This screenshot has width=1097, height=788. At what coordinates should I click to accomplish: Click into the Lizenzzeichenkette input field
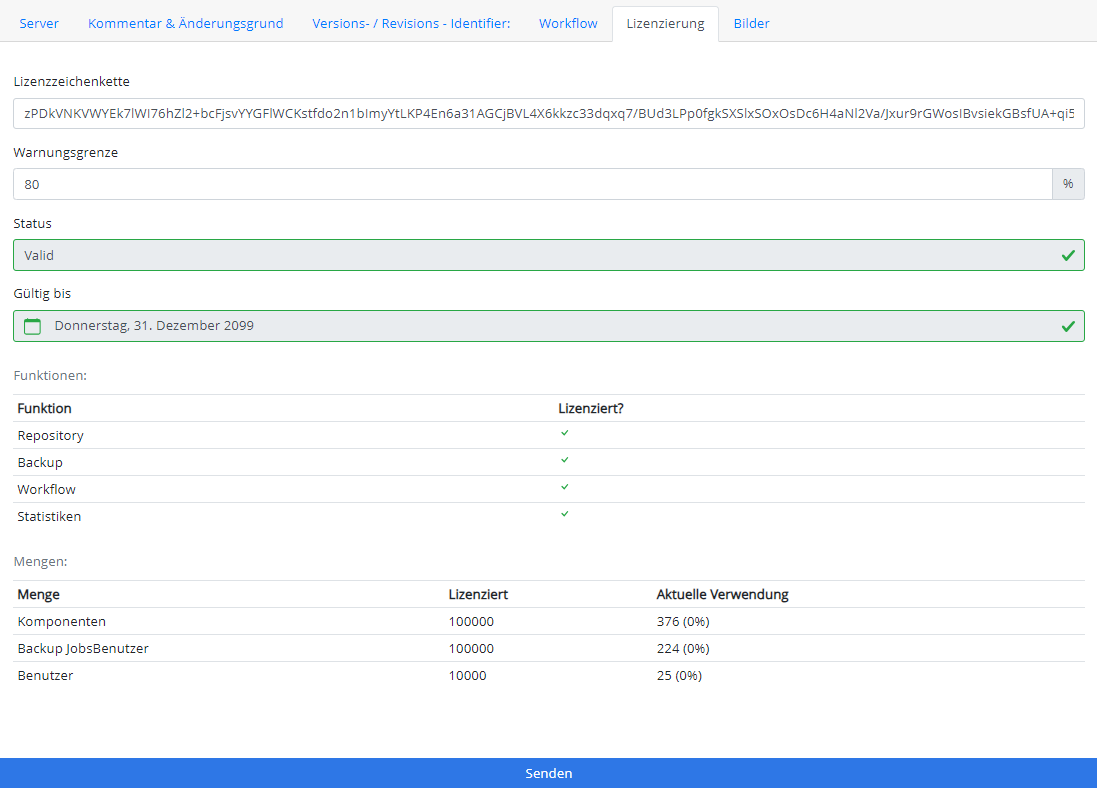tap(548, 114)
